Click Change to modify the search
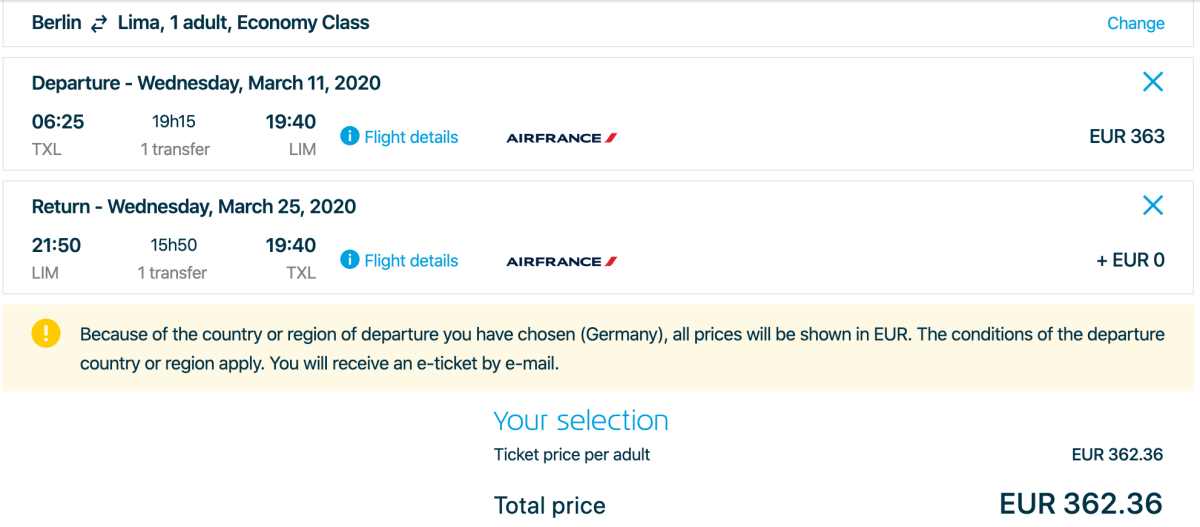This screenshot has width=1200, height=527. click(1135, 23)
